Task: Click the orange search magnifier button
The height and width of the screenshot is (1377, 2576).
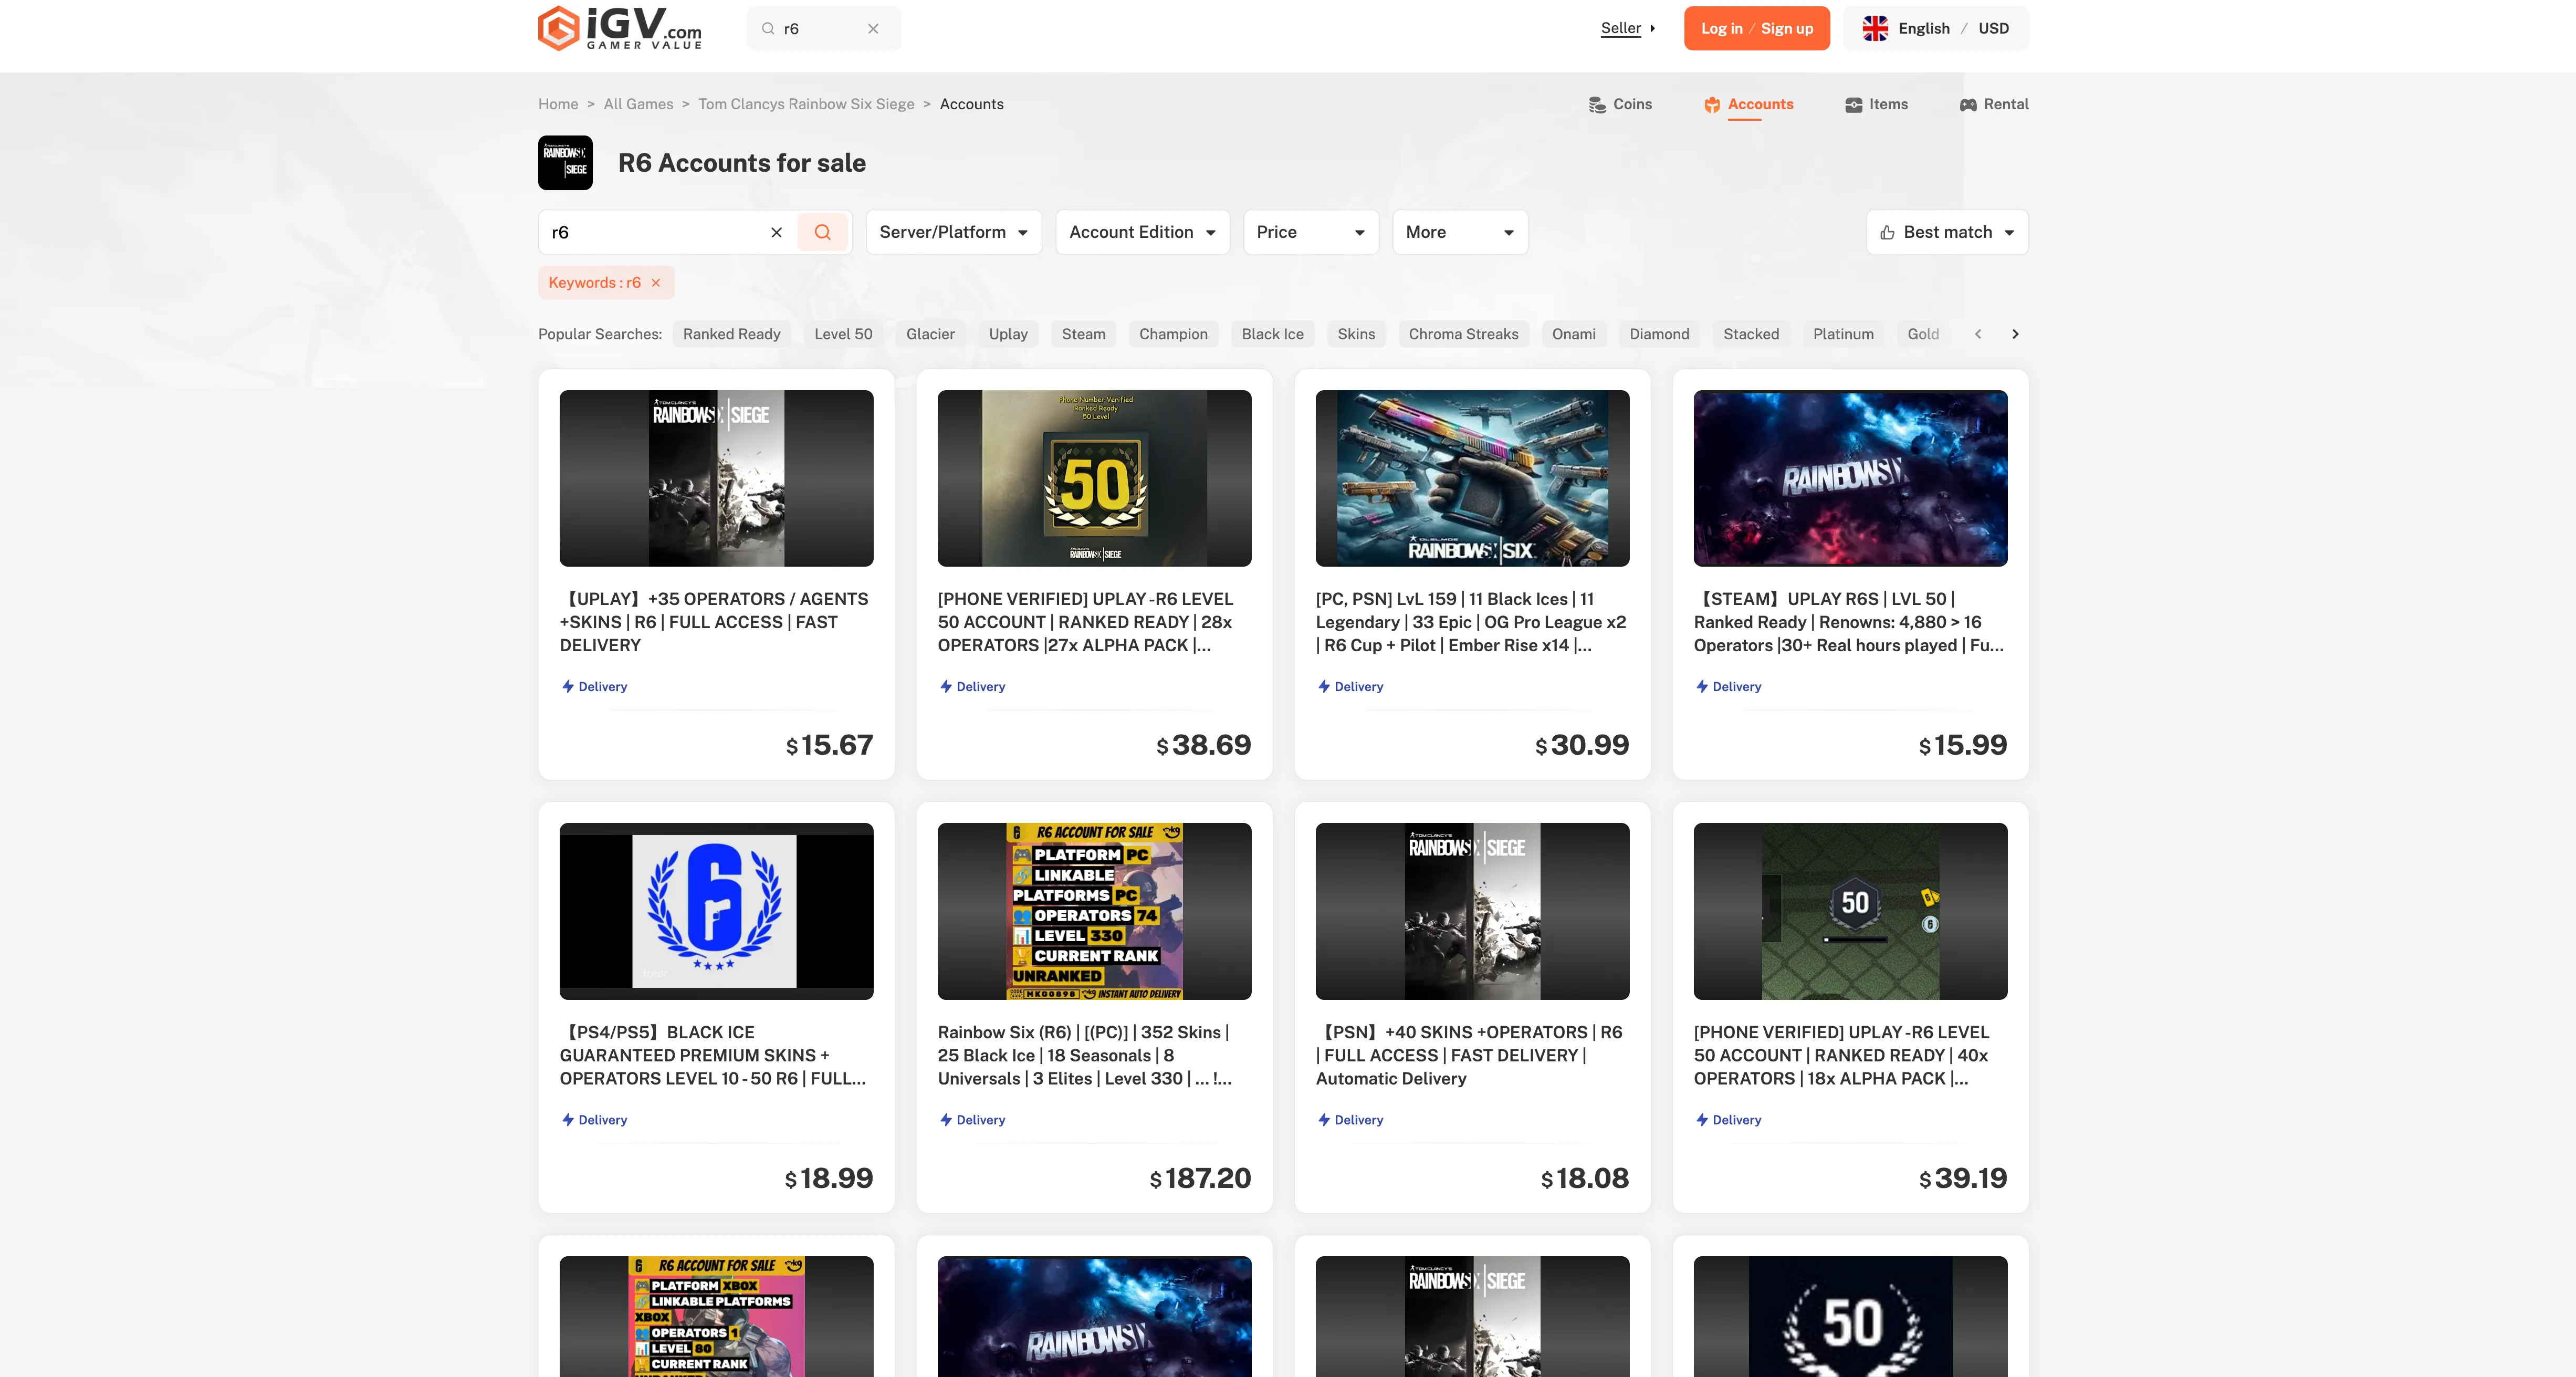Action: [822, 231]
